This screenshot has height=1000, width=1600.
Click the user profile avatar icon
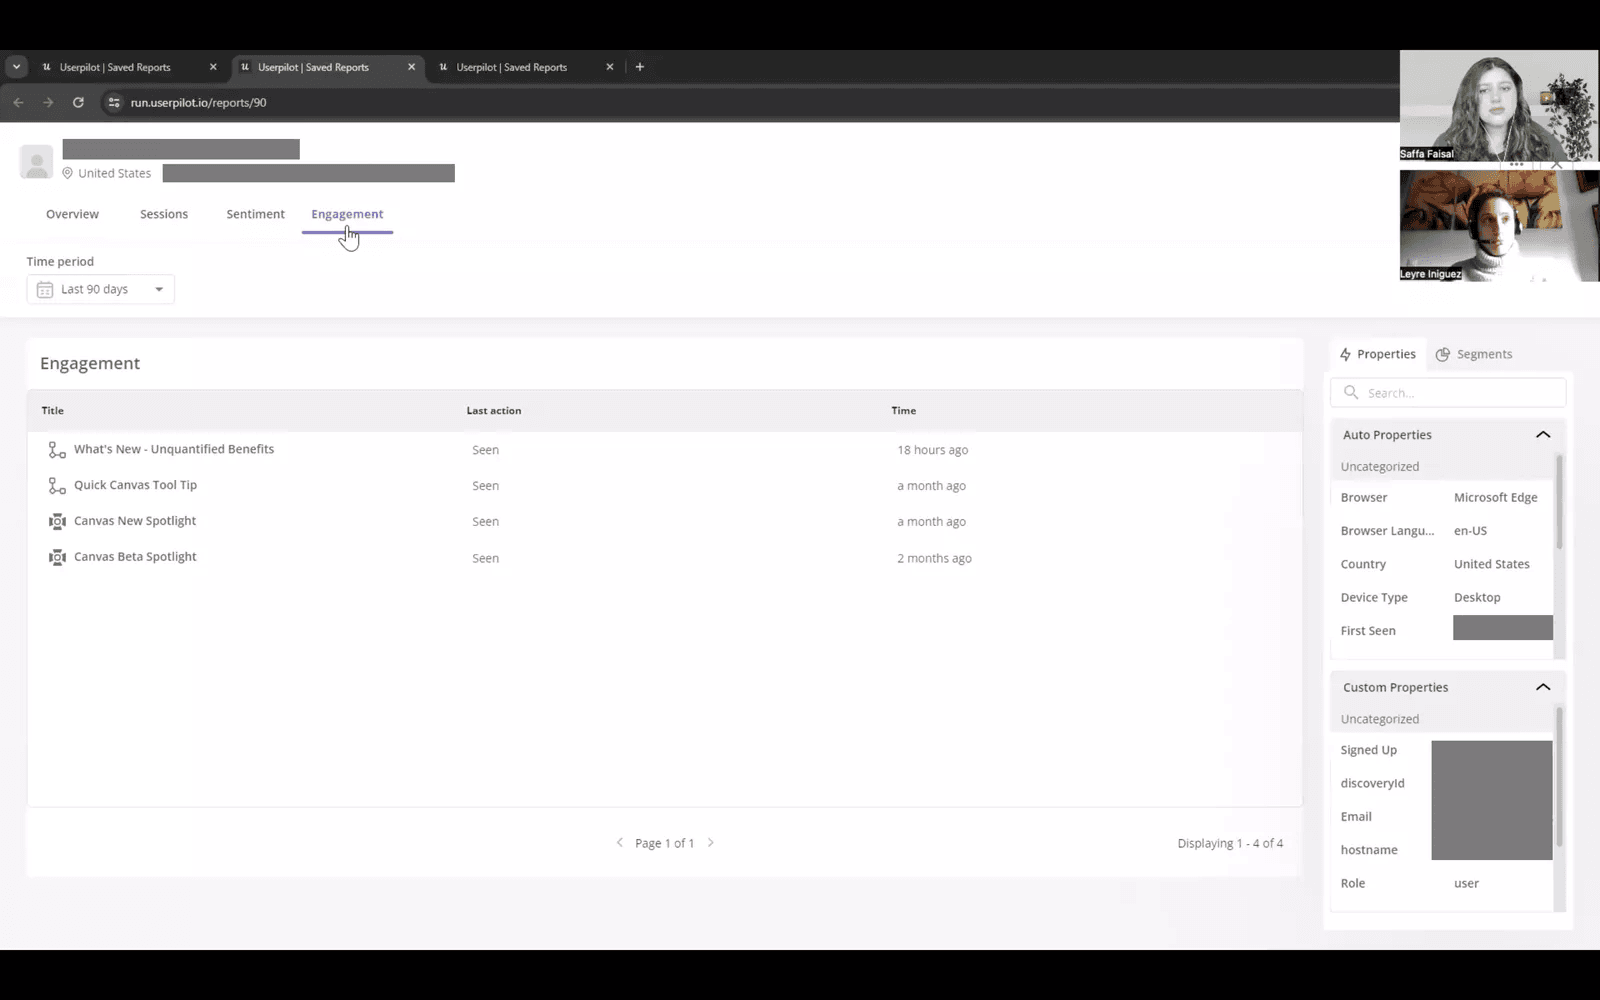[x=36, y=161]
